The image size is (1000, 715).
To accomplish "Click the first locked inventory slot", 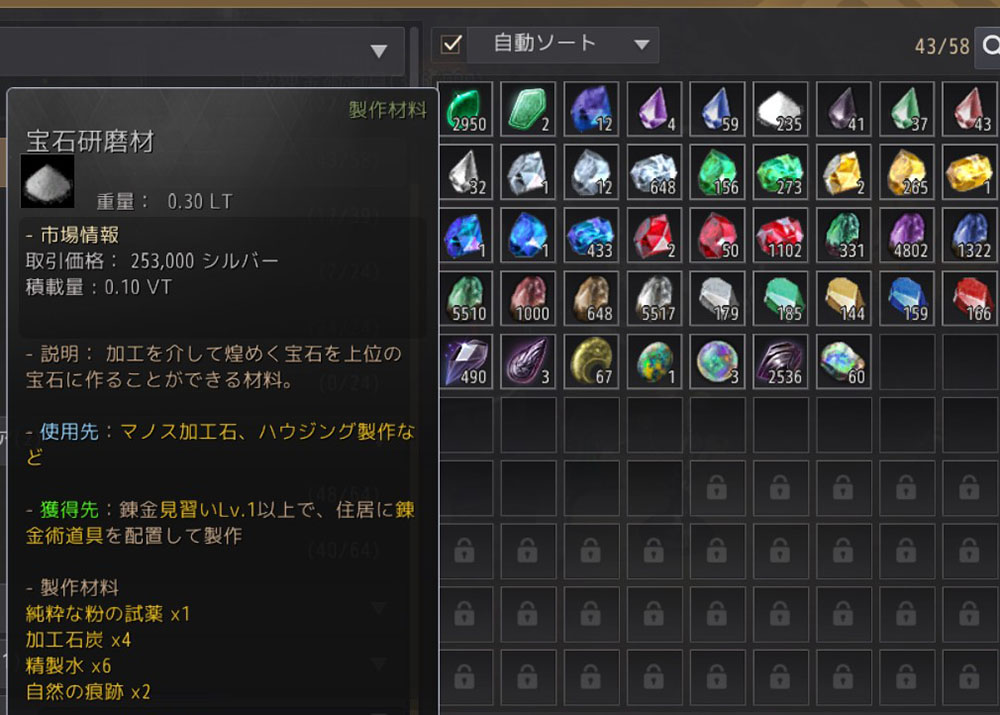I will click(x=717, y=488).
